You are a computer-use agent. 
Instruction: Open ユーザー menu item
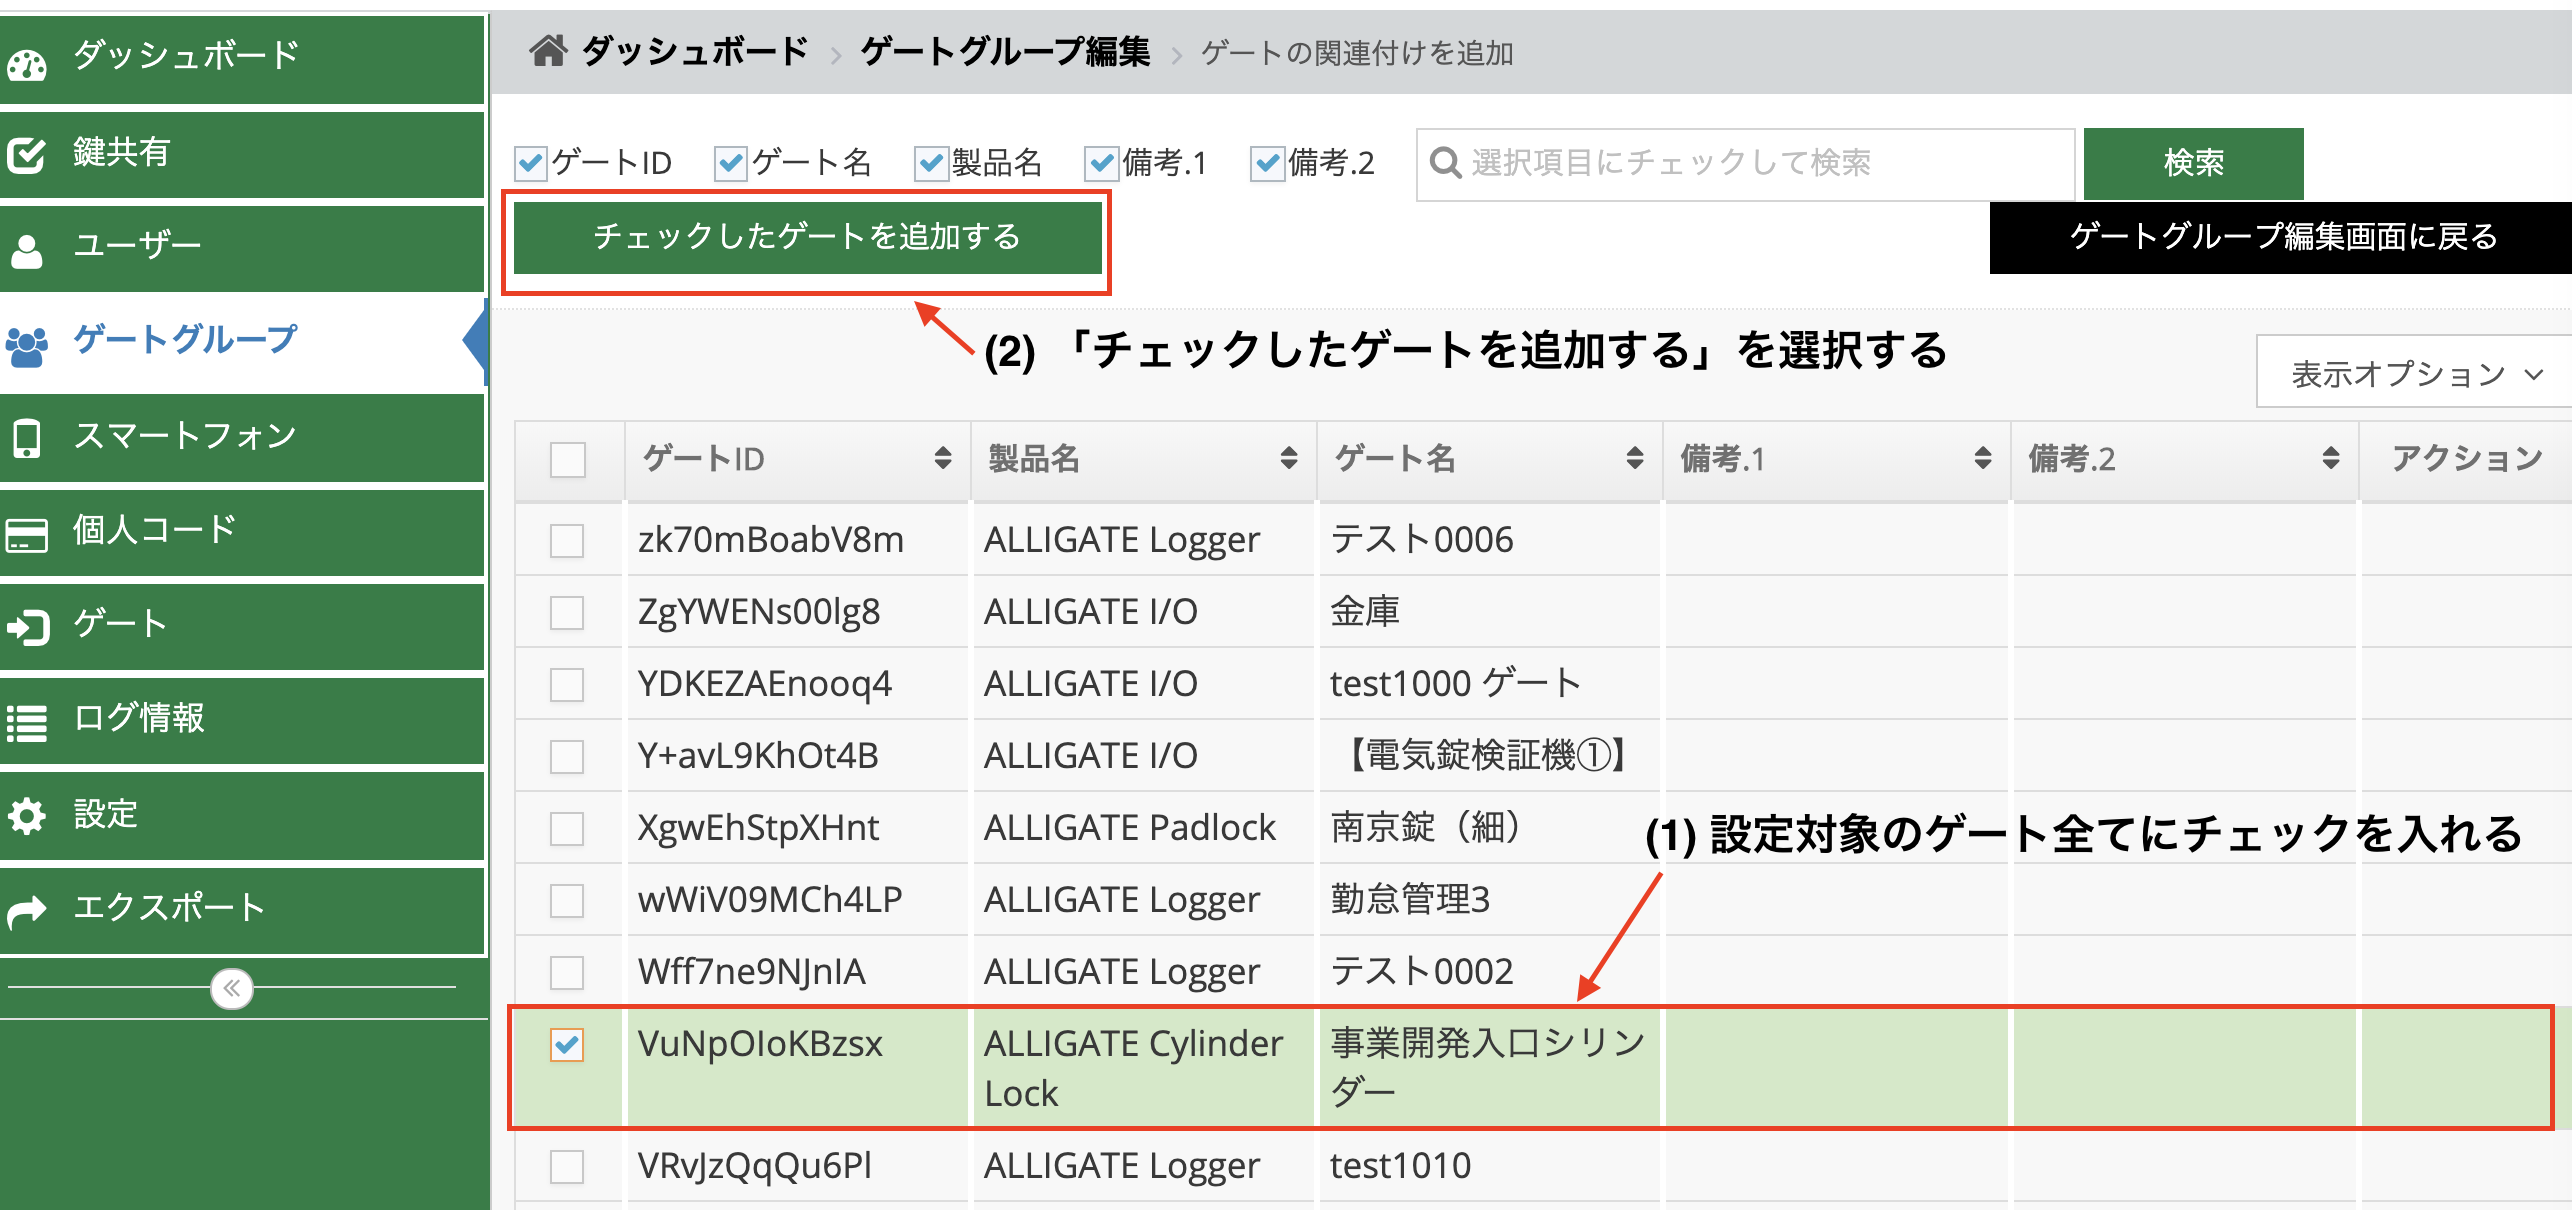243,247
